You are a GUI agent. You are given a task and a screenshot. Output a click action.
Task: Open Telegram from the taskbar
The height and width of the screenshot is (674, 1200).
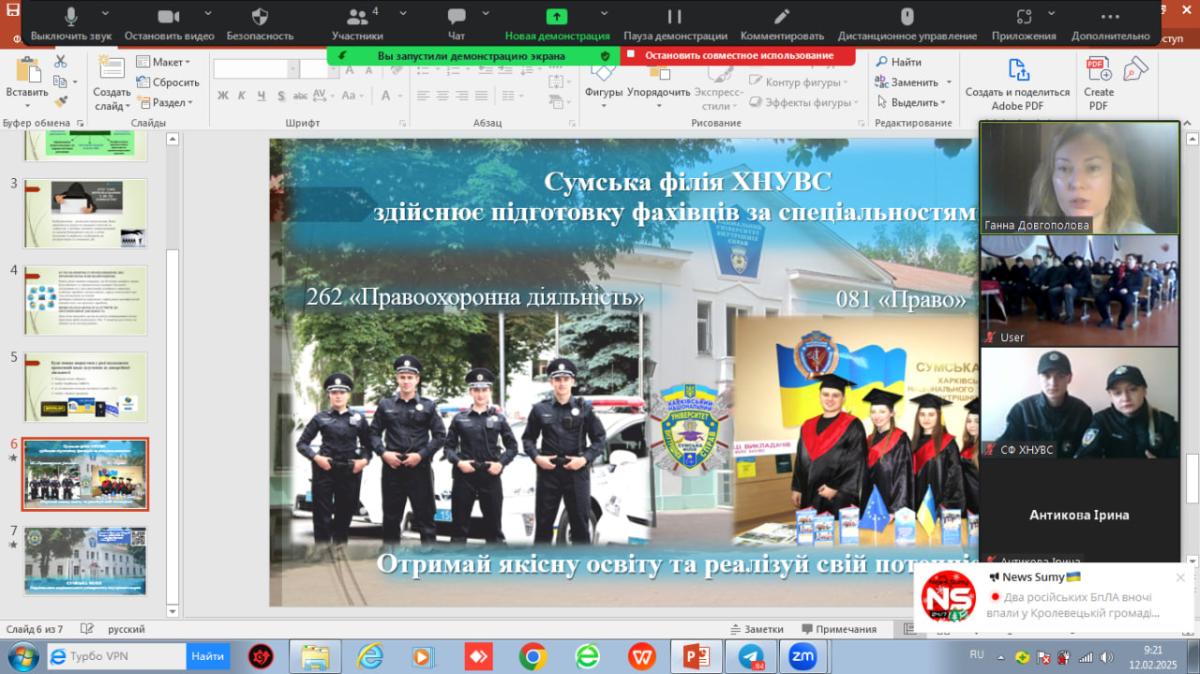pyautogui.click(x=751, y=656)
